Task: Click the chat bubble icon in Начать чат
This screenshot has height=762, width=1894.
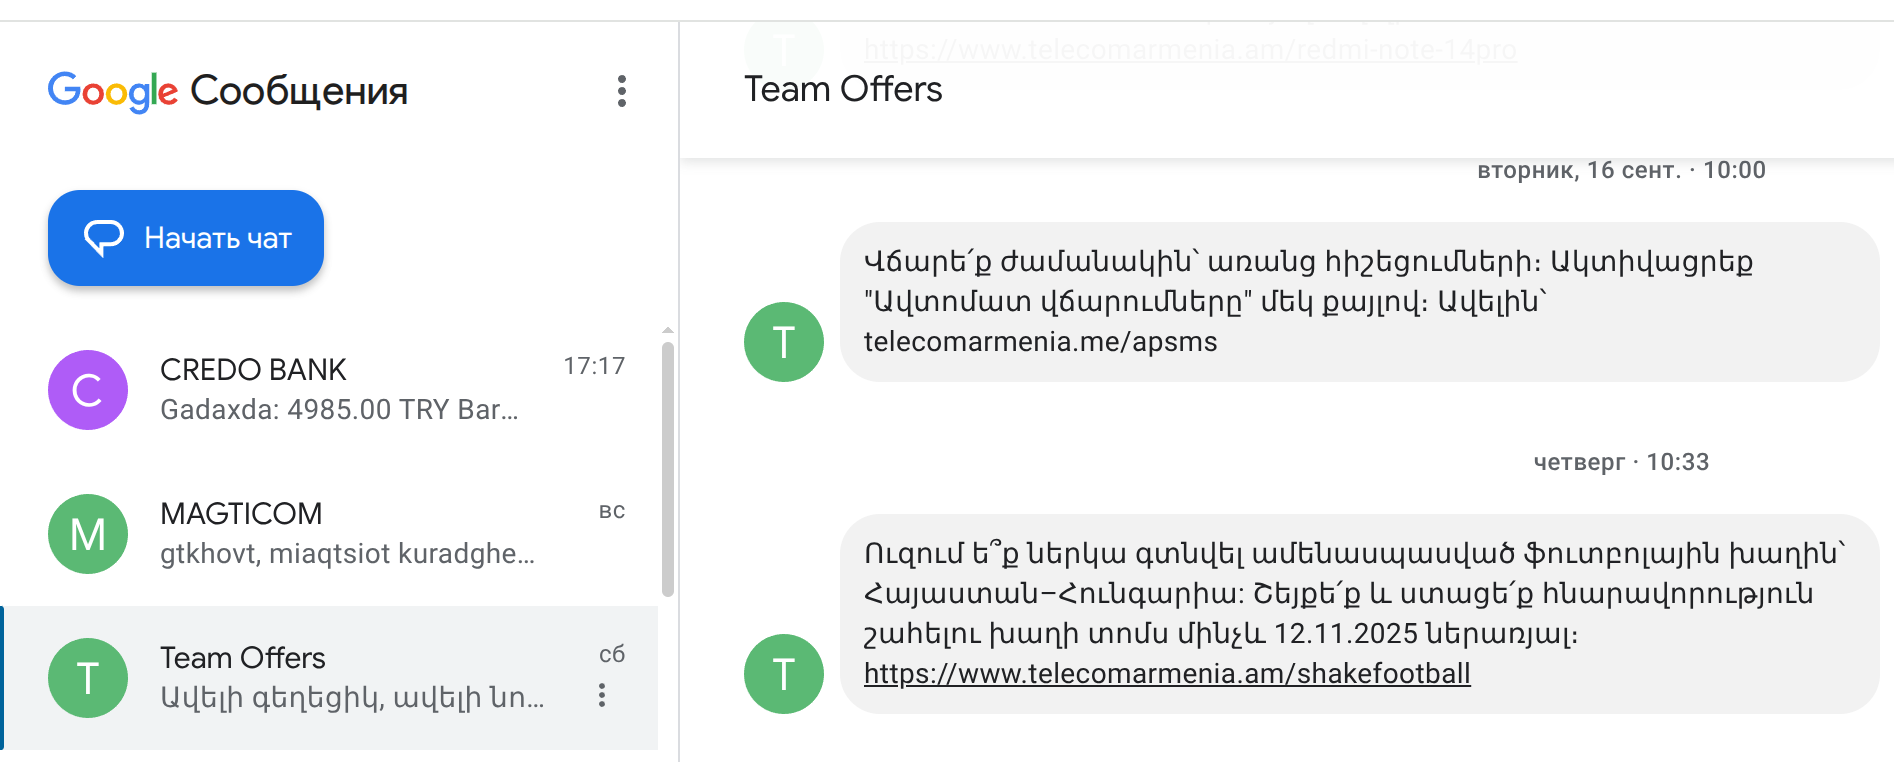Action: click(x=104, y=238)
